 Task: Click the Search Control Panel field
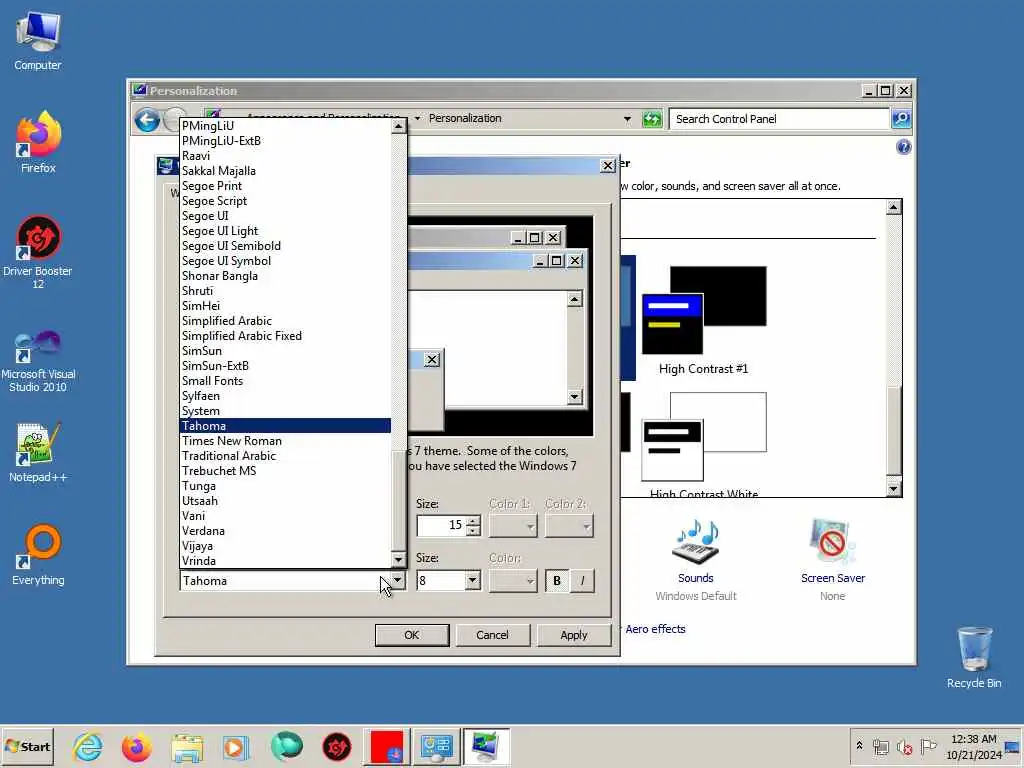pos(779,119)
